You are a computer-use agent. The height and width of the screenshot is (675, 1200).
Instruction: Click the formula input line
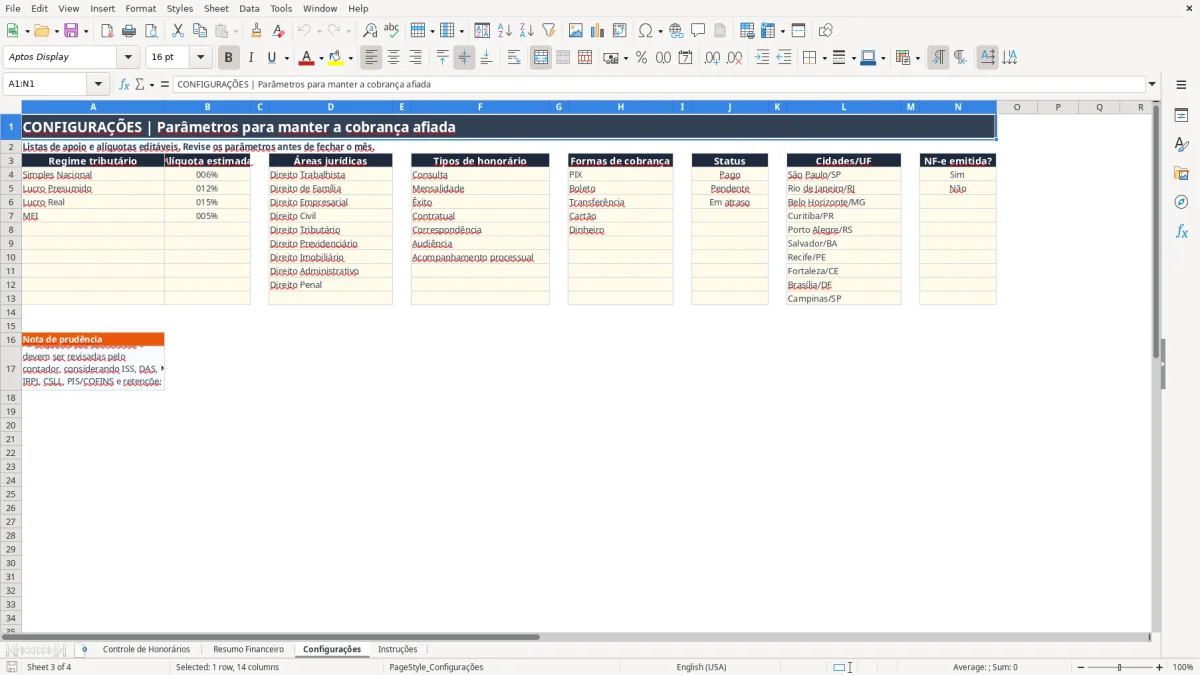[x=658, y=84]
